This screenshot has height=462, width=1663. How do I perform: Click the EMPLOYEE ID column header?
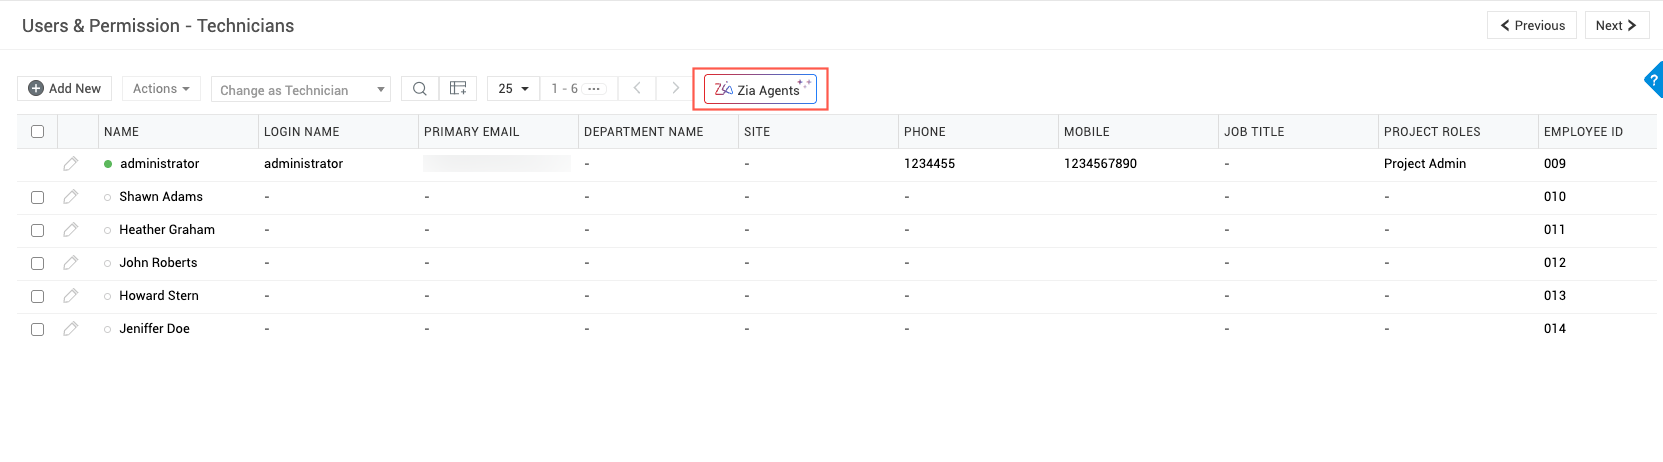pos(1583,132)
